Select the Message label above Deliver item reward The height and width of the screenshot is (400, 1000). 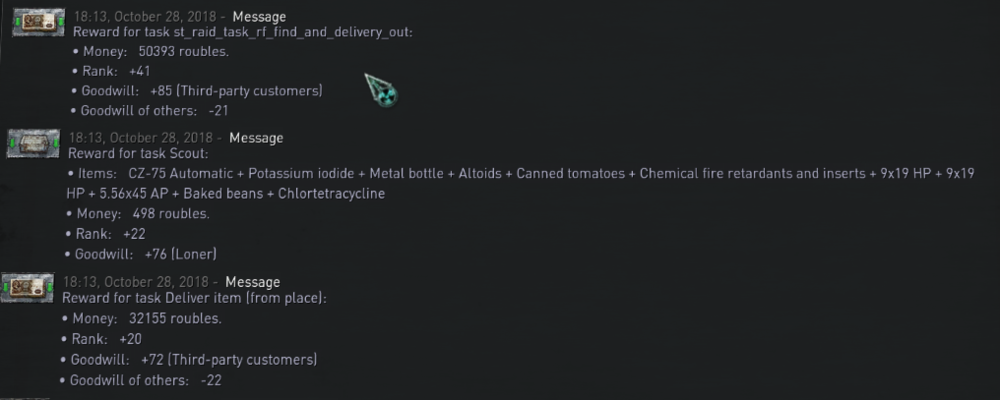pyautogui.click(x=253, y=282)
